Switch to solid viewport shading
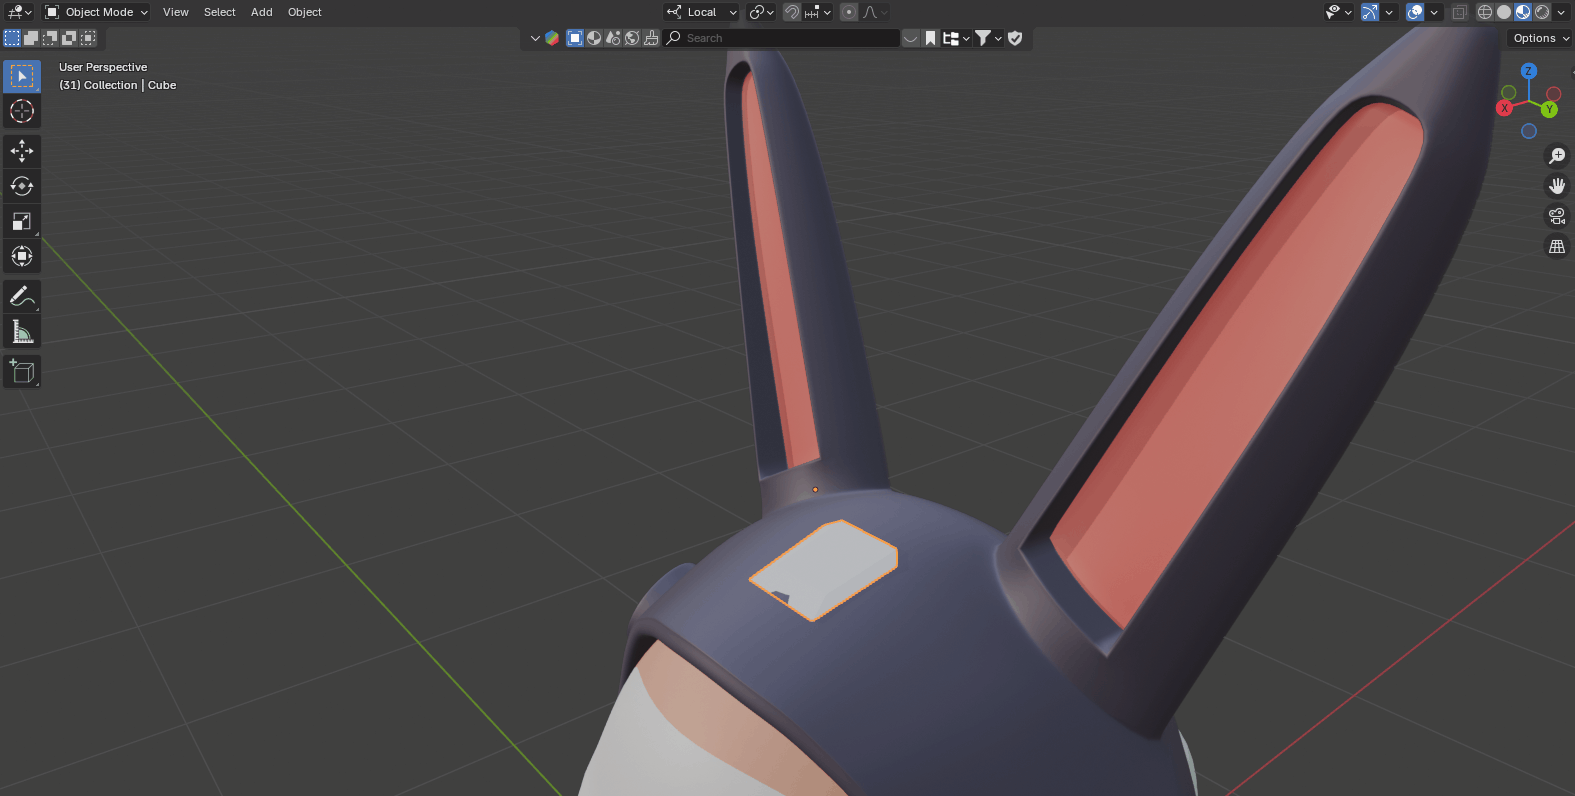Viewport: 1575px width, 796px height. click(x=1504, y=12)
